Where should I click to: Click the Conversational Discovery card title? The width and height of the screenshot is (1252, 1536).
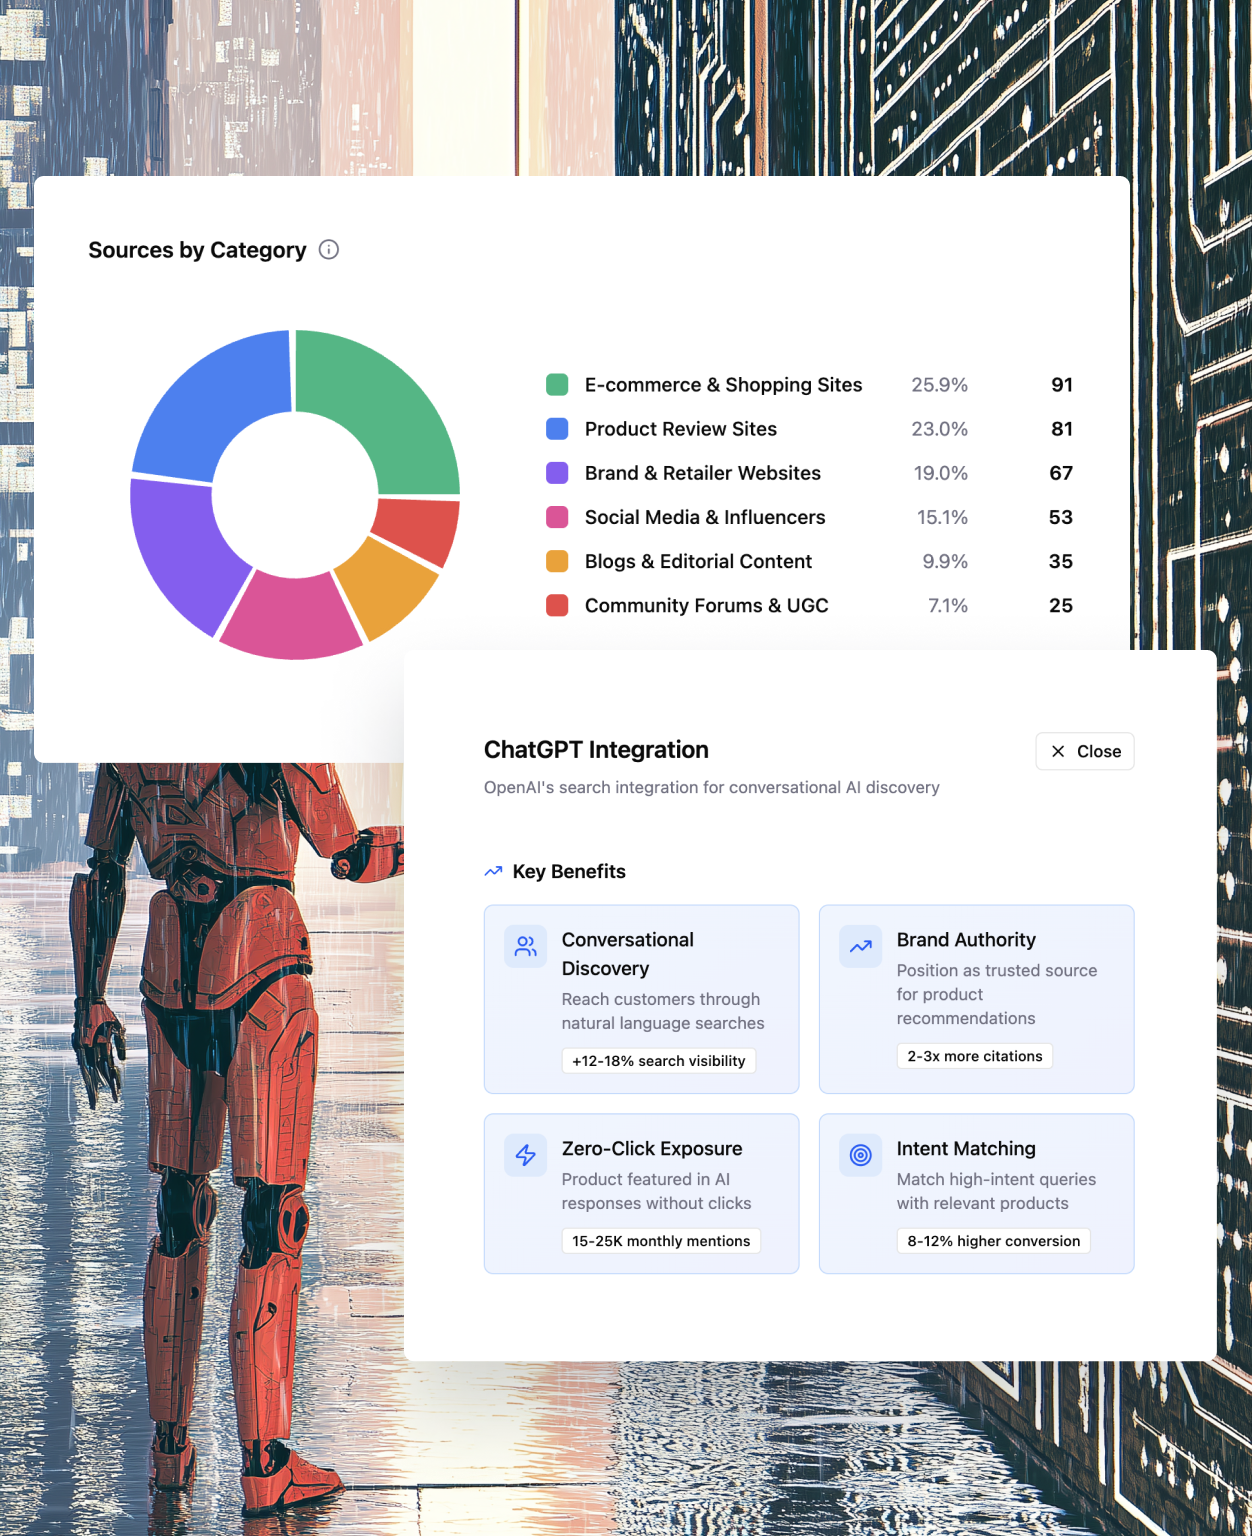pyautogui.click(x=628, y=954)
